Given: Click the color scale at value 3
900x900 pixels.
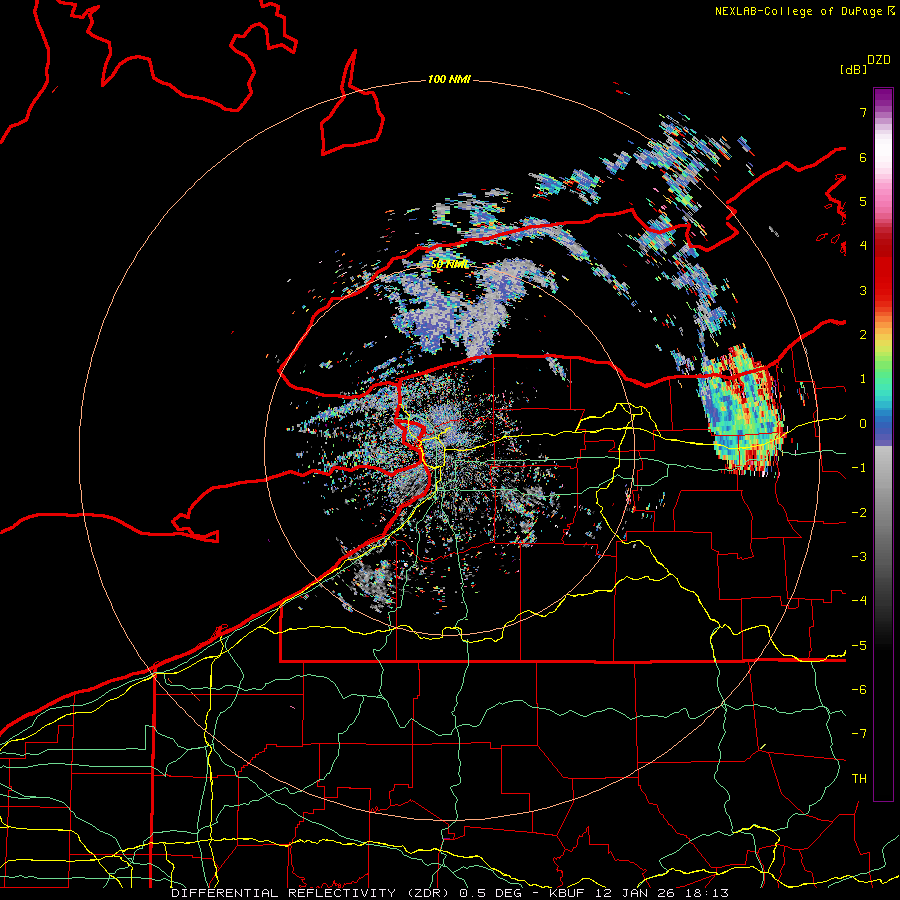Looking at the screenshot, I should 883,290.
